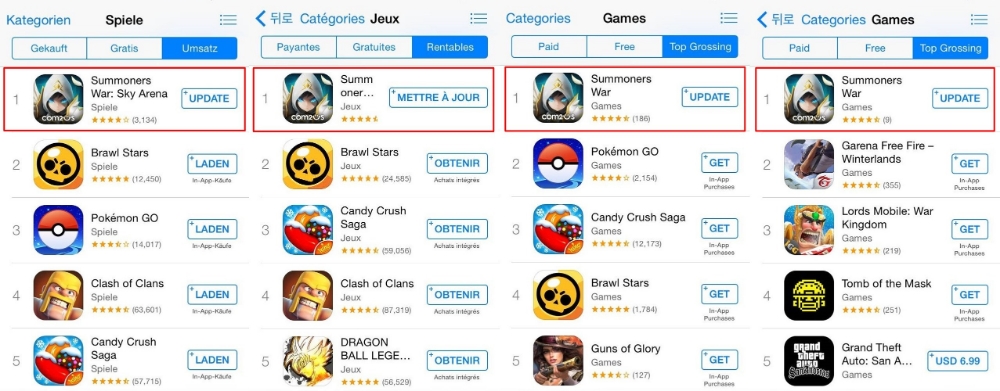The width and height of the screenshot is (1000, 391).
Task: Open the DRAGON BALL LEGENDS app icon
Action: pyautogui.click(x=308, y=361)
